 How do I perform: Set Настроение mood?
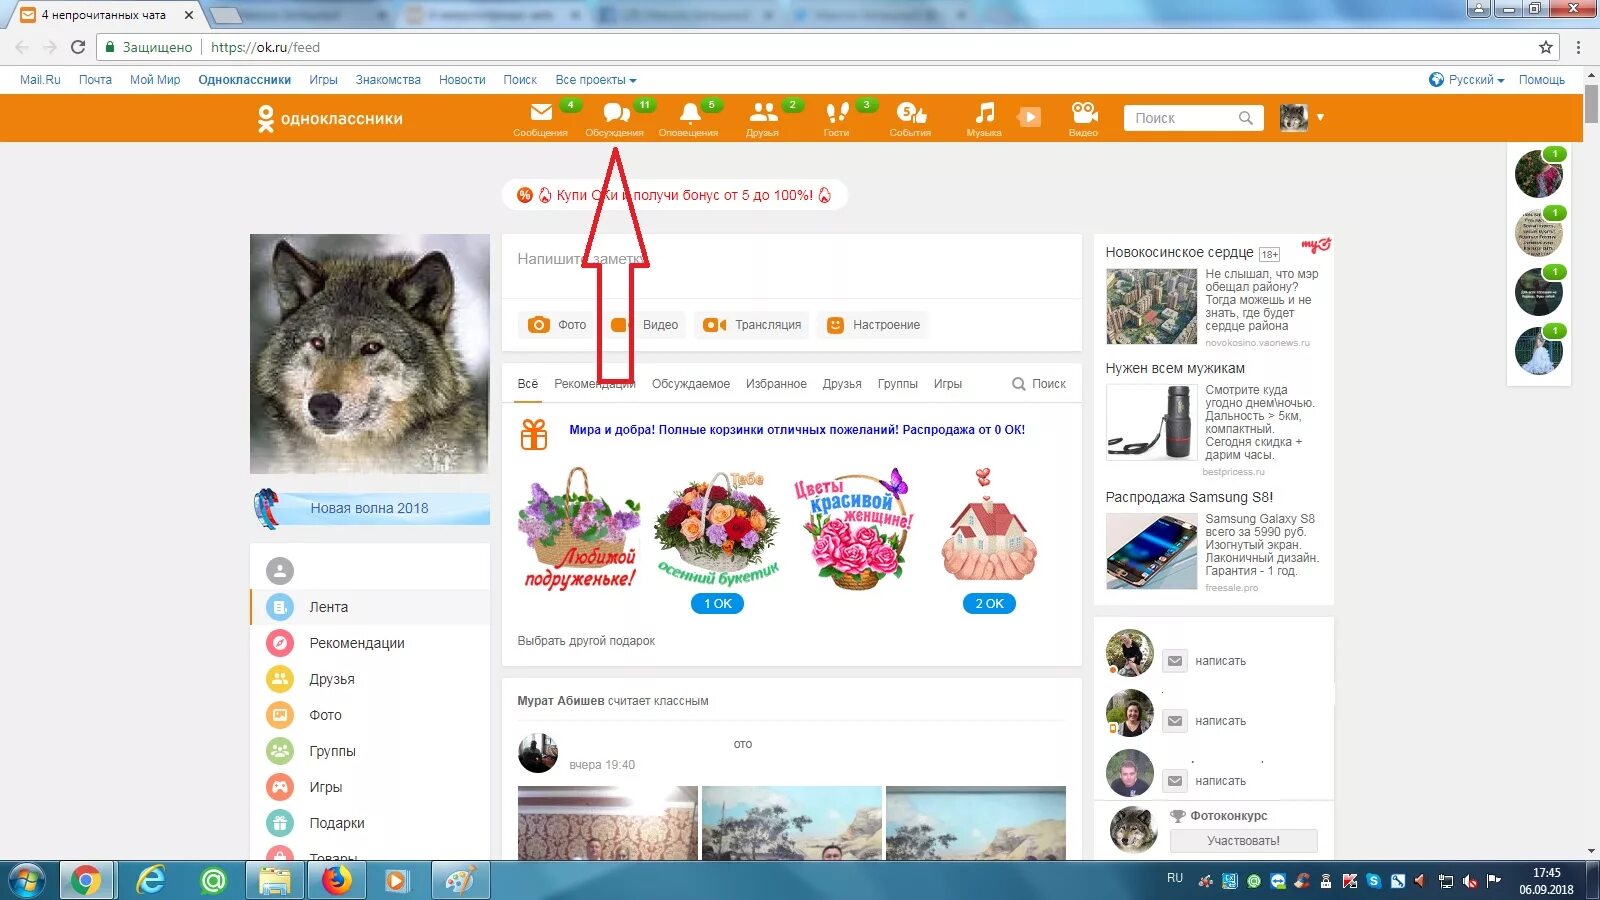click(873, 325)
